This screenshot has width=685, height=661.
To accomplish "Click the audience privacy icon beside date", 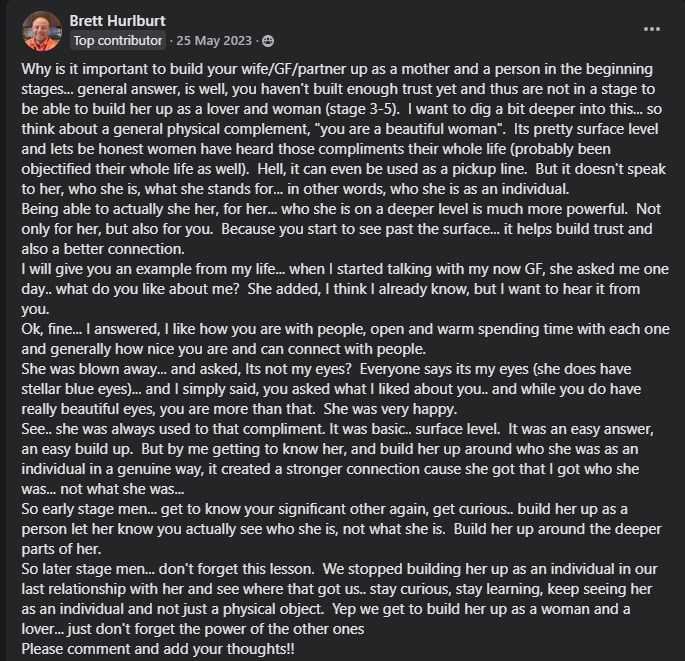I will coord(267,41).
